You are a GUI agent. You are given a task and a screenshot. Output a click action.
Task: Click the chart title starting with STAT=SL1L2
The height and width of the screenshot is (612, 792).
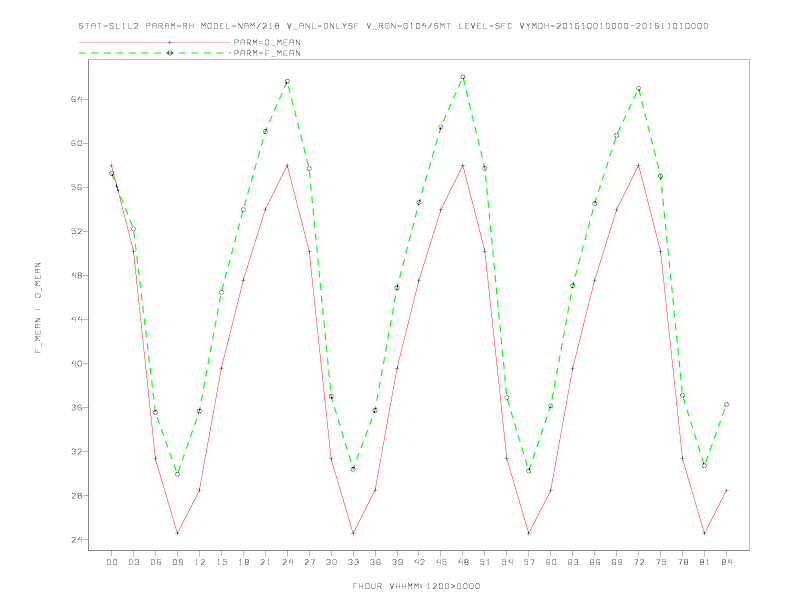[x=393, y=26]
